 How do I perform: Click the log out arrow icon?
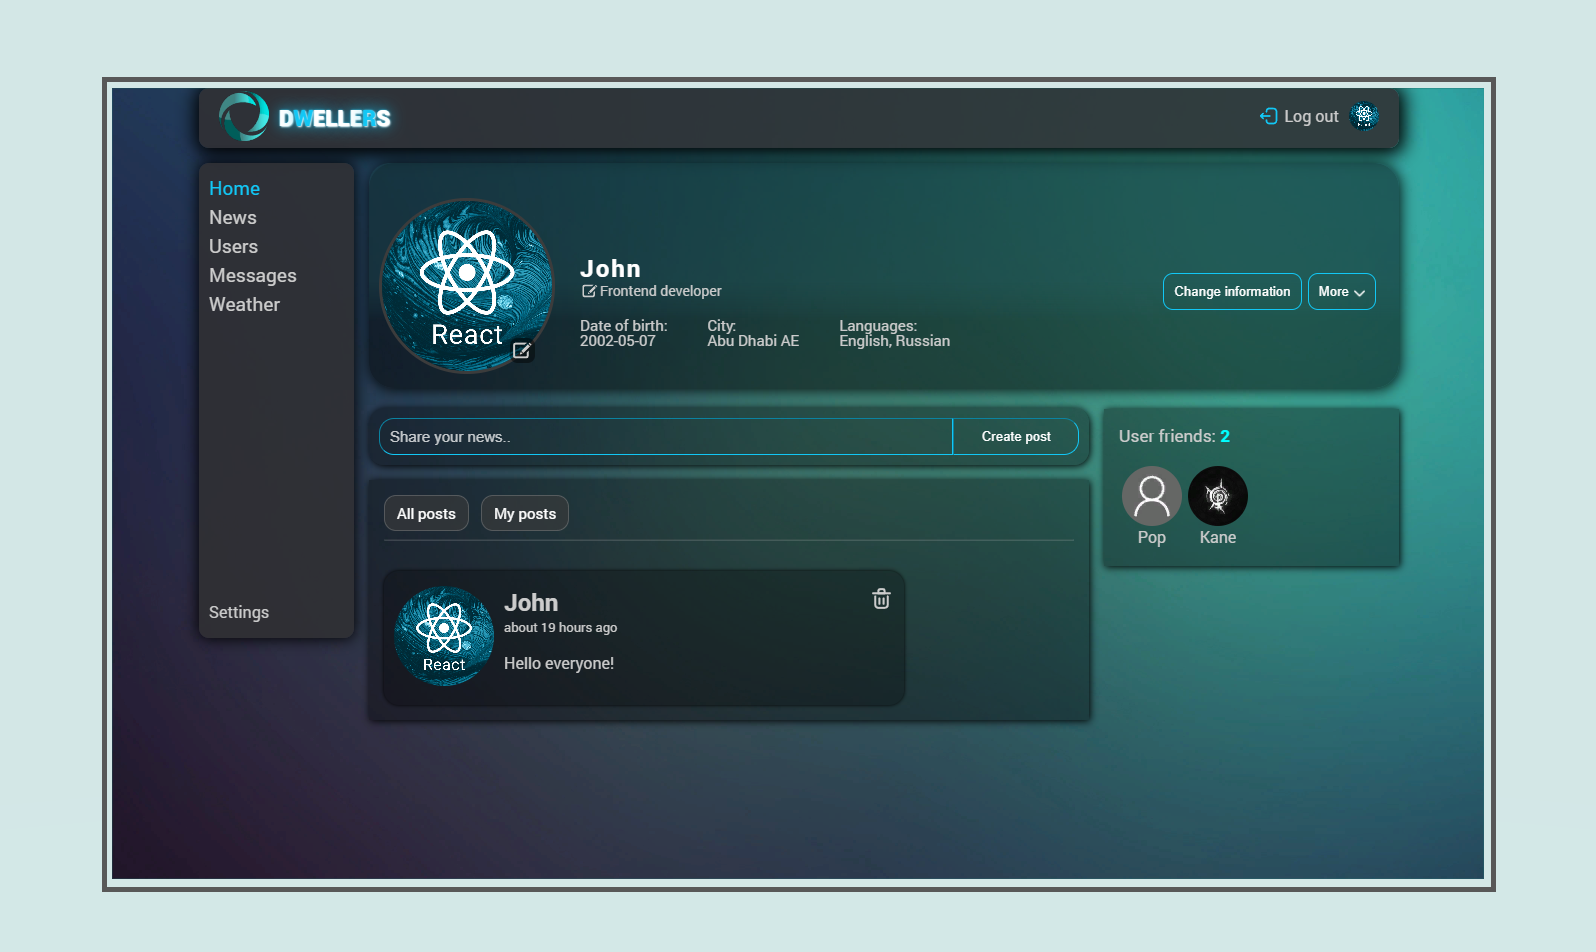coord(1268,116)
